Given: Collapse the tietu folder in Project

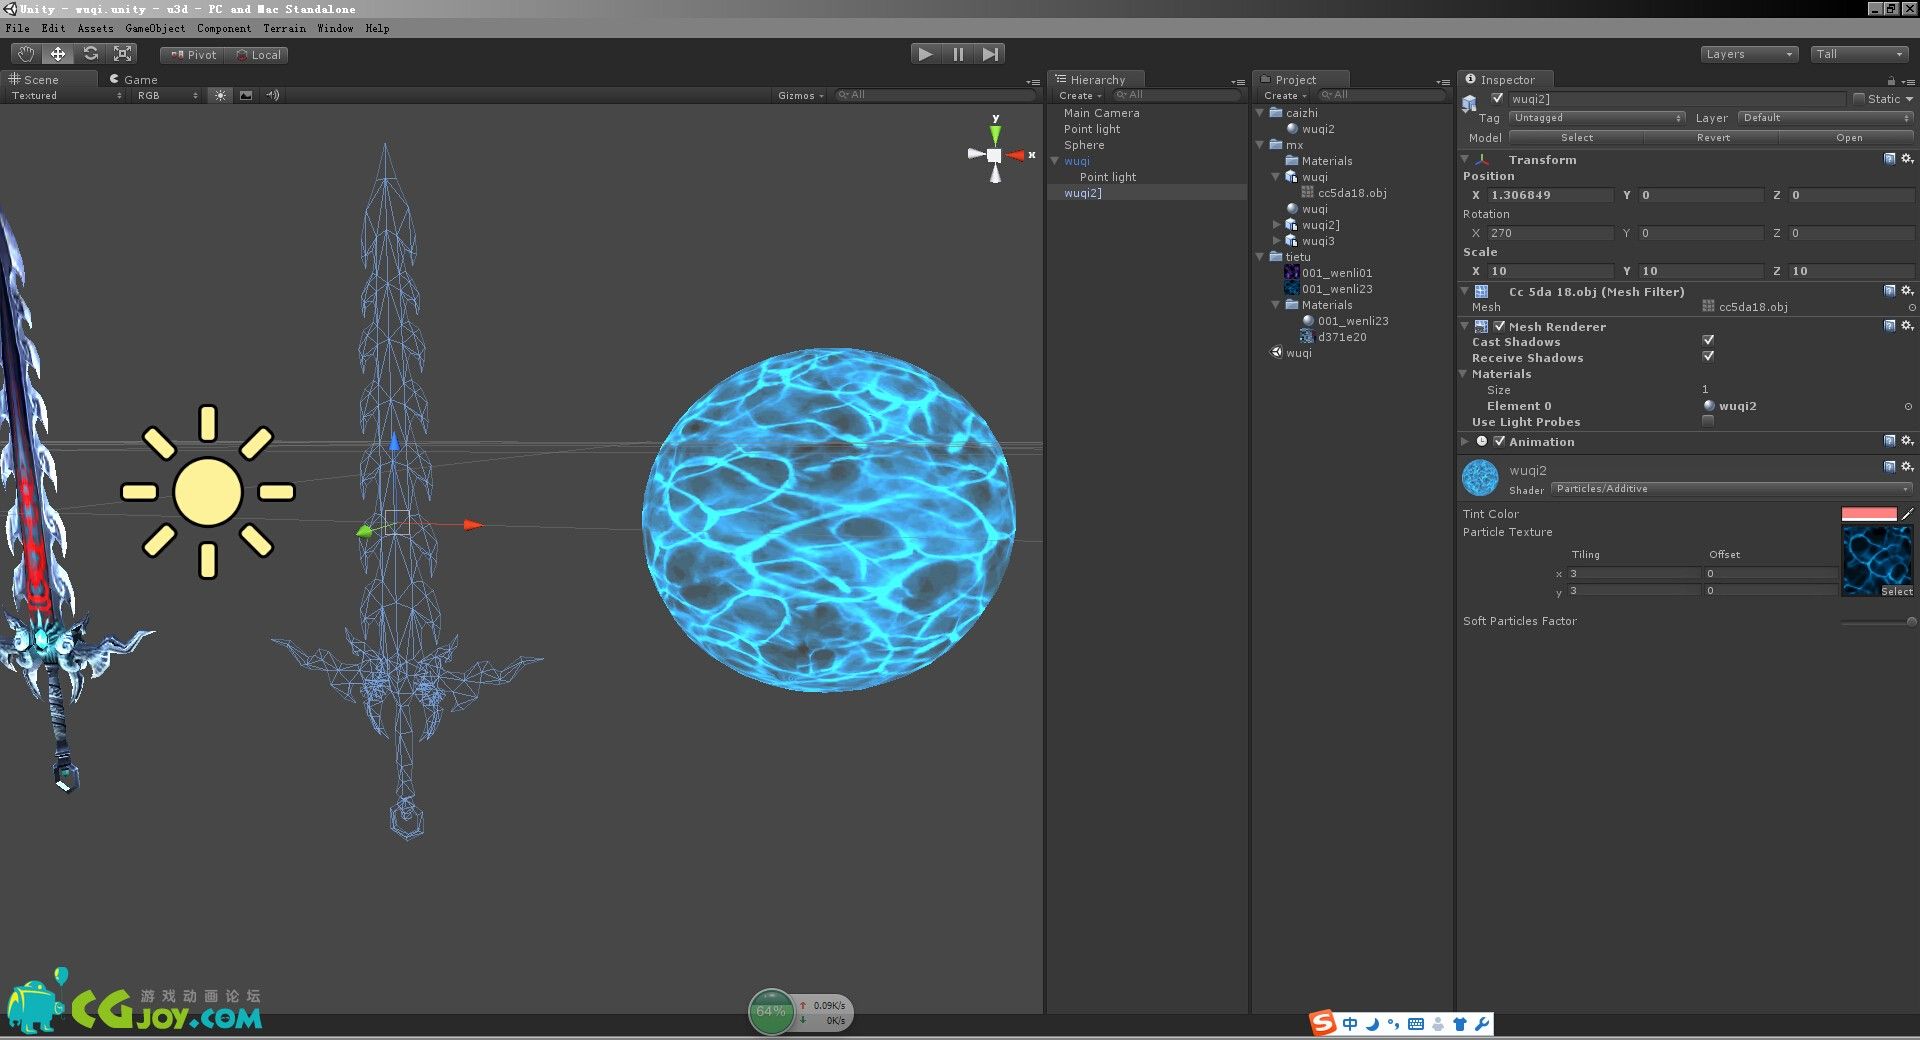Looking at the screenshot, I should coord(1260,257).
